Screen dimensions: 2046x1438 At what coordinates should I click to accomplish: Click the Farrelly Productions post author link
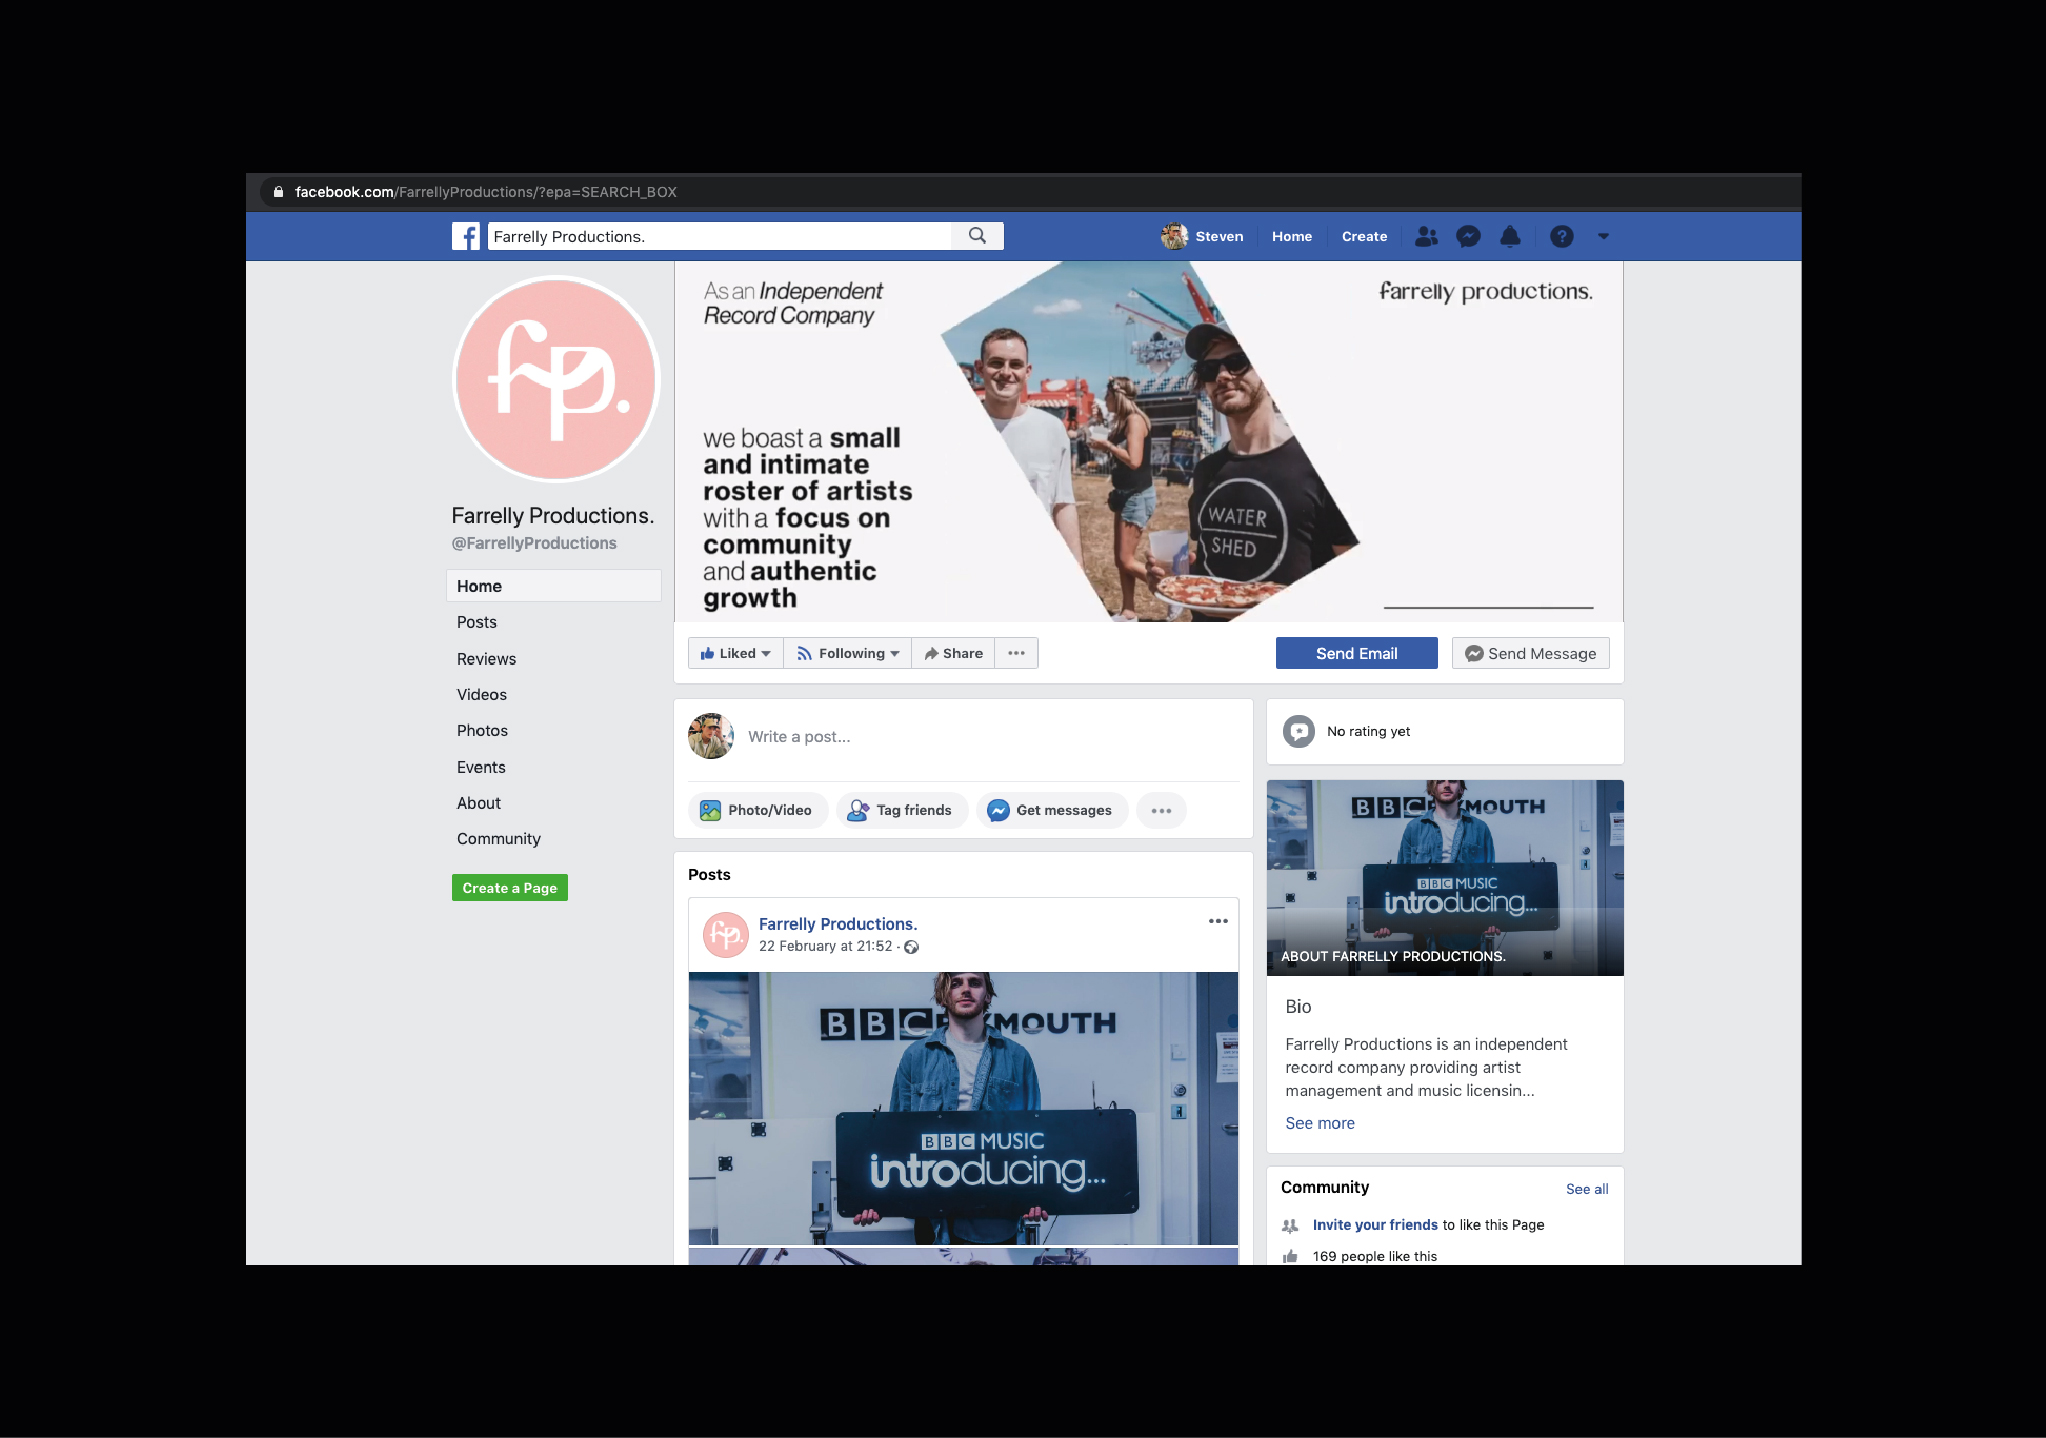pos(838,924)
